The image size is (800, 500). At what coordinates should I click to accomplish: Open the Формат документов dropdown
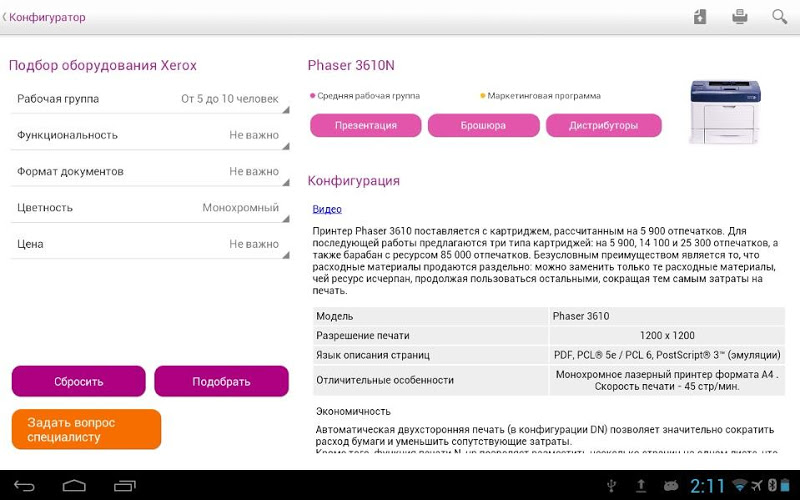pos(149,171)
